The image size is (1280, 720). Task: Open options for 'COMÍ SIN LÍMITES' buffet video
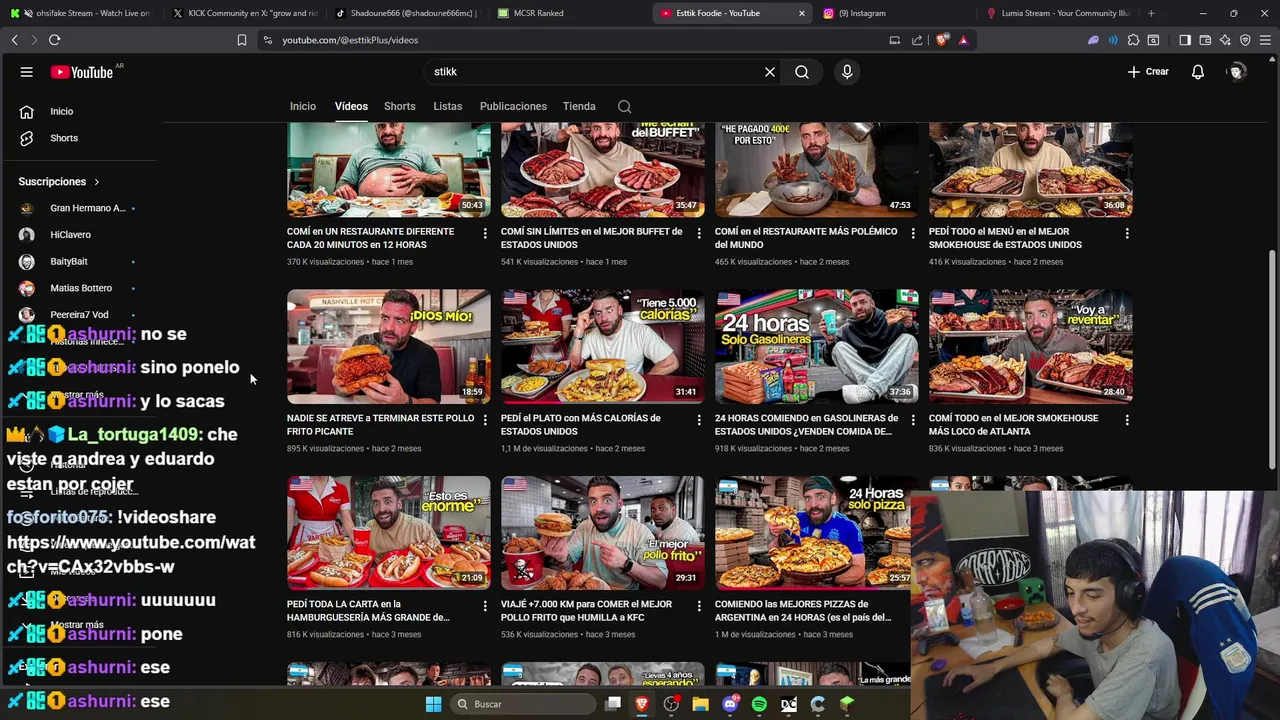tap(699, 233)
